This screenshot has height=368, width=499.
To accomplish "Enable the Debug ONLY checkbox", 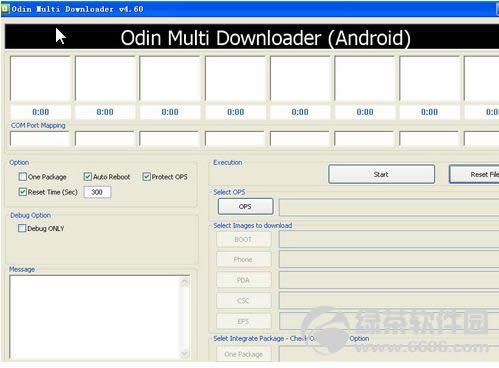I will 22,228.
